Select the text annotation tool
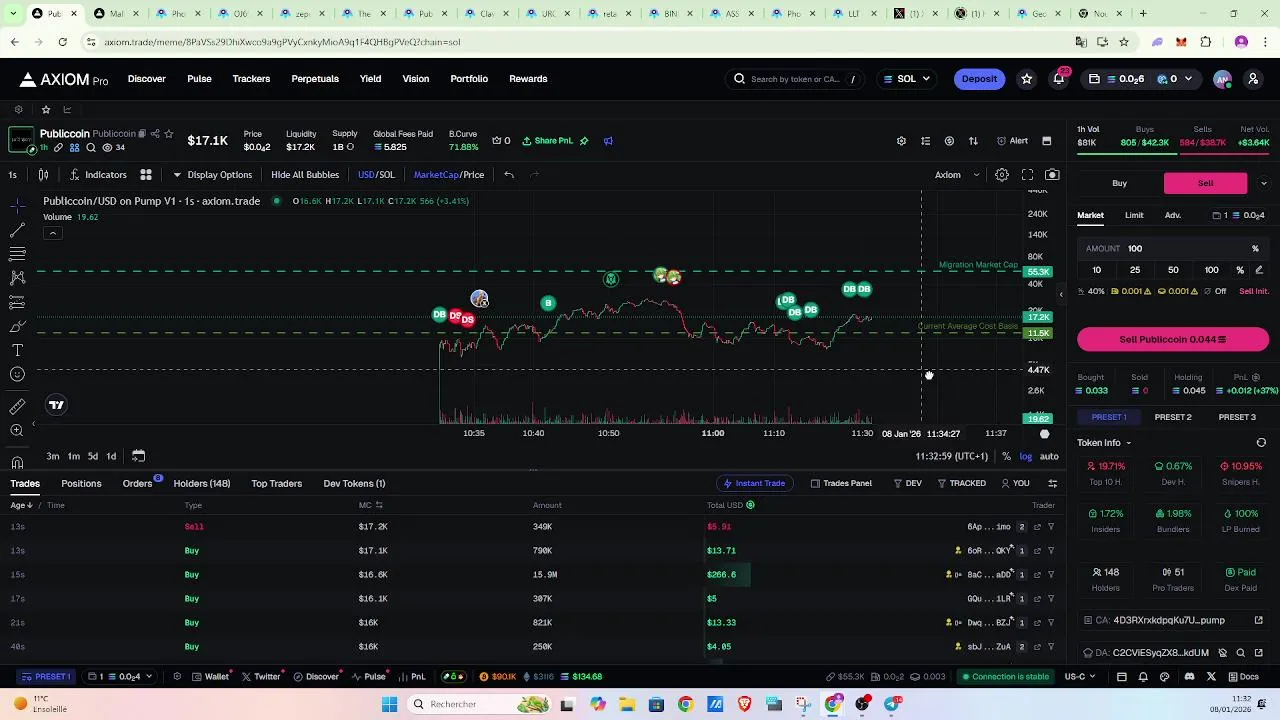The image size is (1280, 720). click(17, 350)
